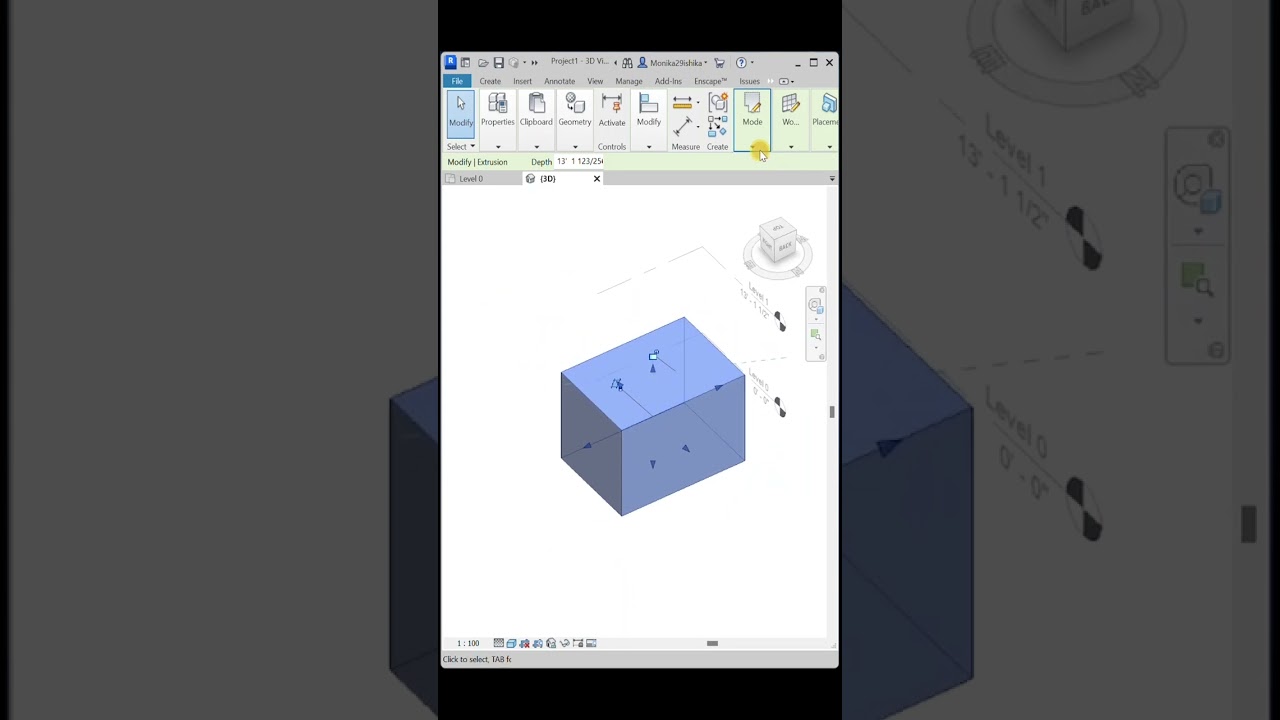The height and width of the screenshot is (720, 1280).
Task: Expand the Clipboard panel dropdown arrow
Action: (537, 147)
